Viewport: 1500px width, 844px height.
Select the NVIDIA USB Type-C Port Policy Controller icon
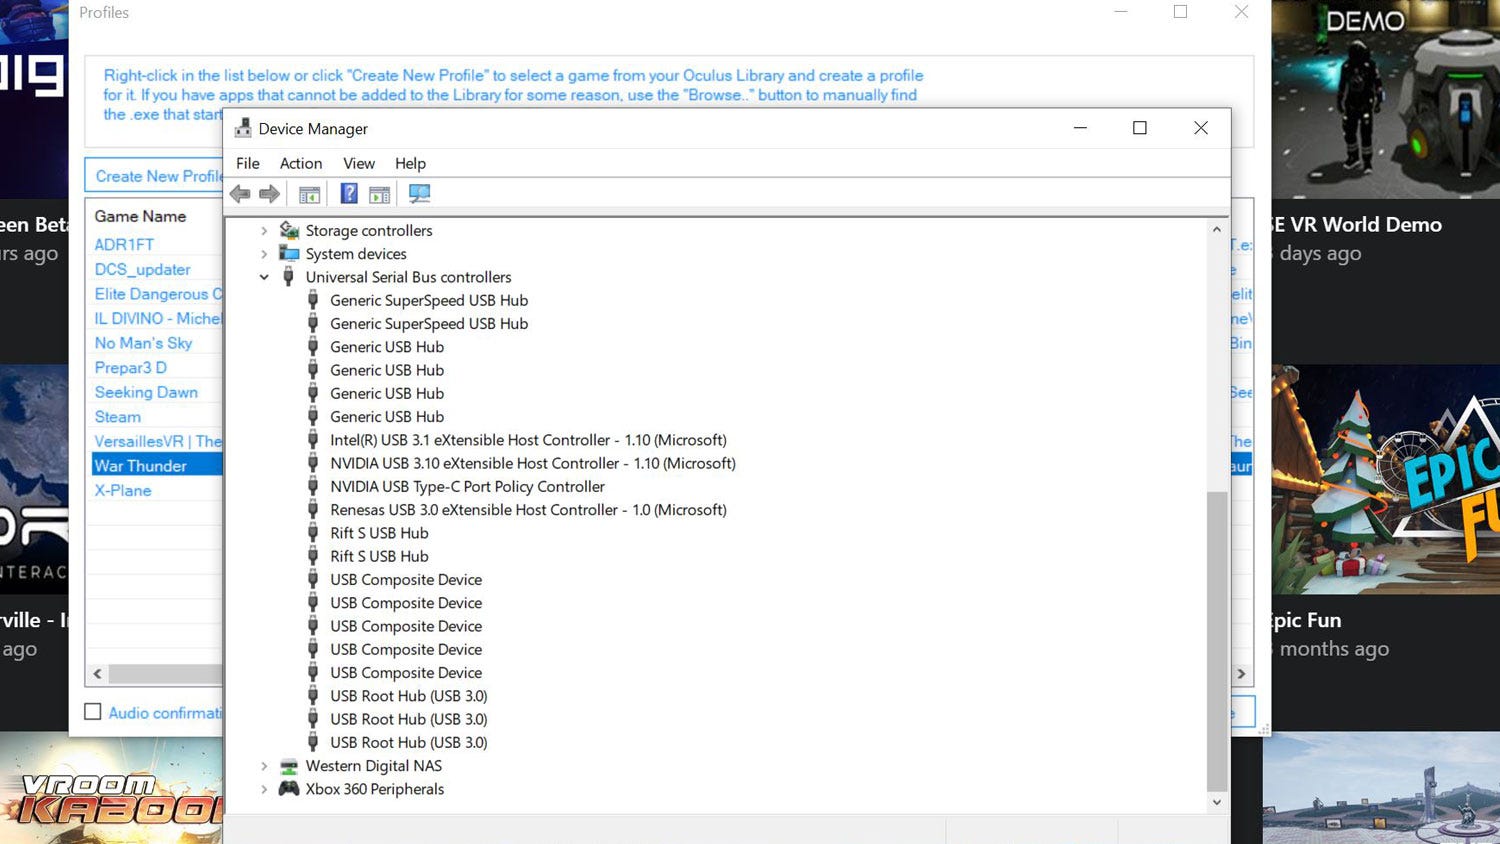313,486
